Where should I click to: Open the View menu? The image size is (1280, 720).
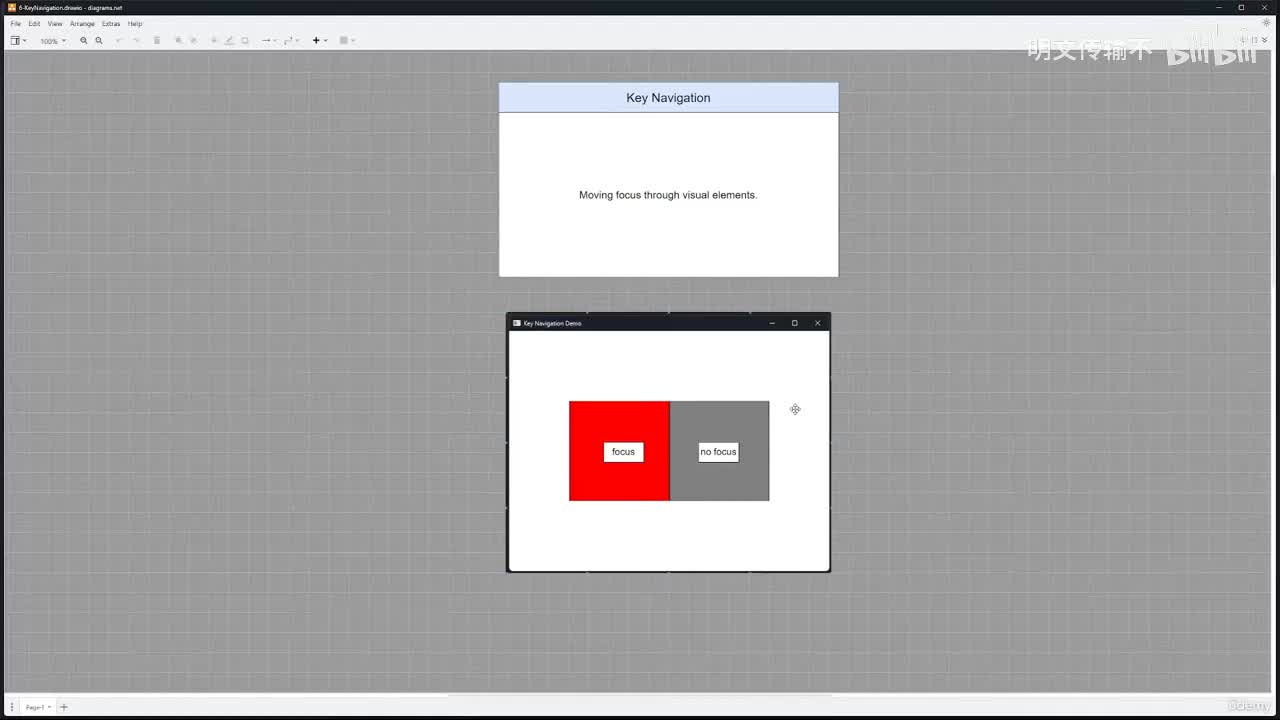pos(54,23)
